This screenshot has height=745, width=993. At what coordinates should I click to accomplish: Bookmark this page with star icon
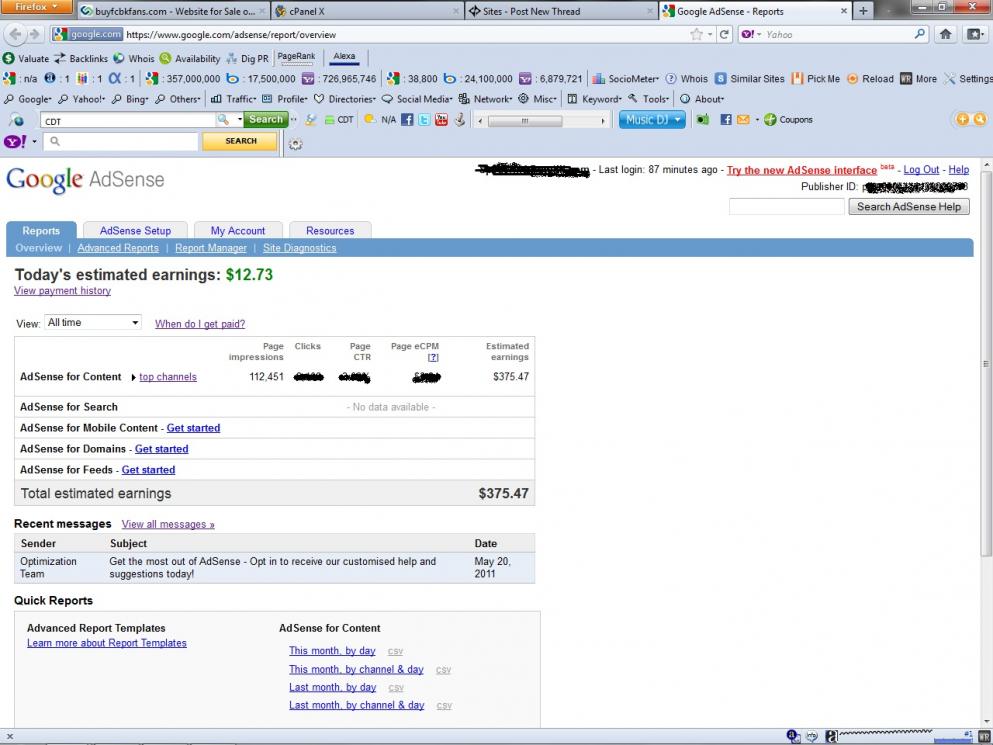pos(696,34)
